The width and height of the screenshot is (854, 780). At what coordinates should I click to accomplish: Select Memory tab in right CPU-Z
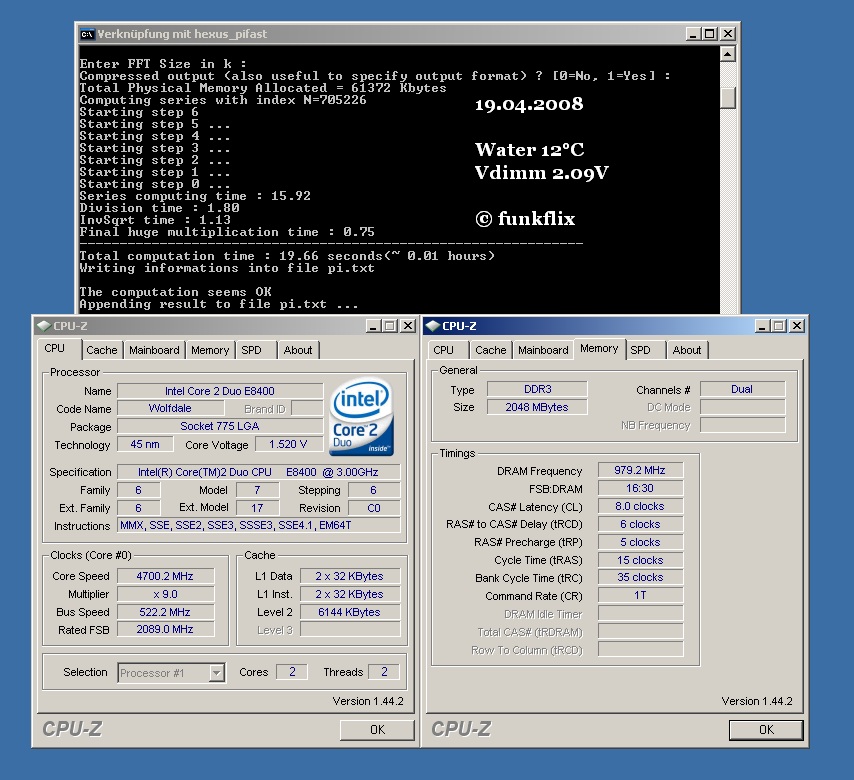[599, 349]
